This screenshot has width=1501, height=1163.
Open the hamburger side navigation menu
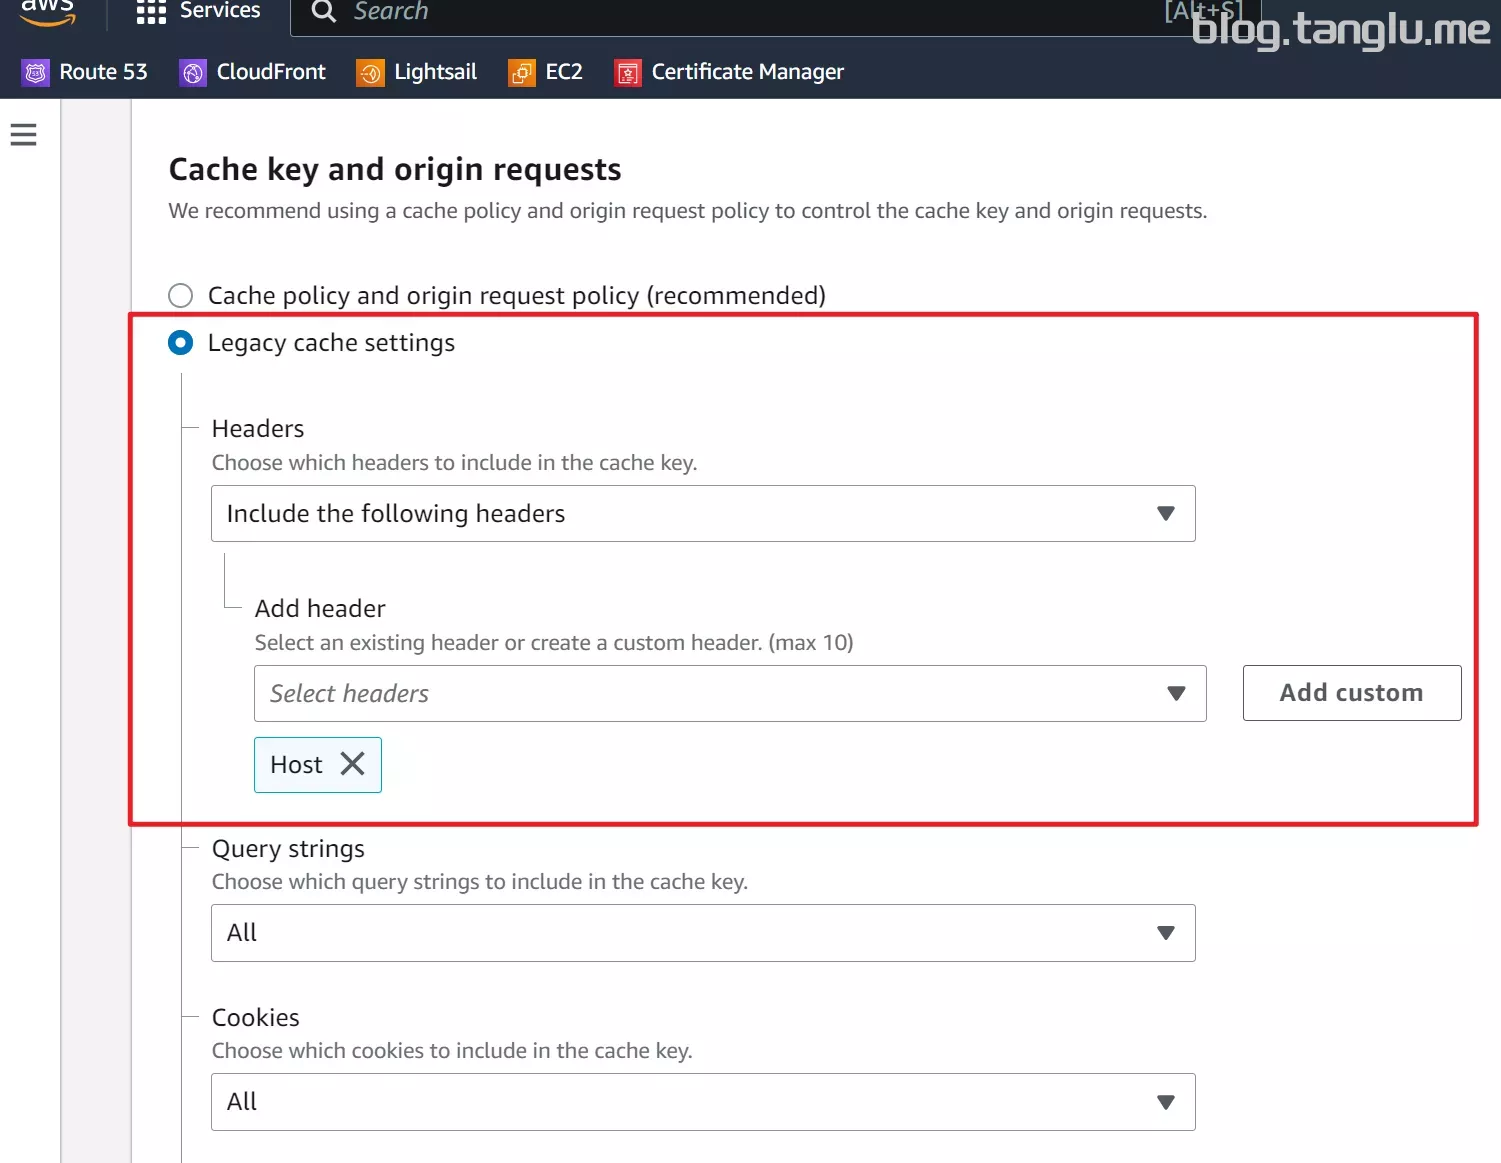(x=23, y=135)
